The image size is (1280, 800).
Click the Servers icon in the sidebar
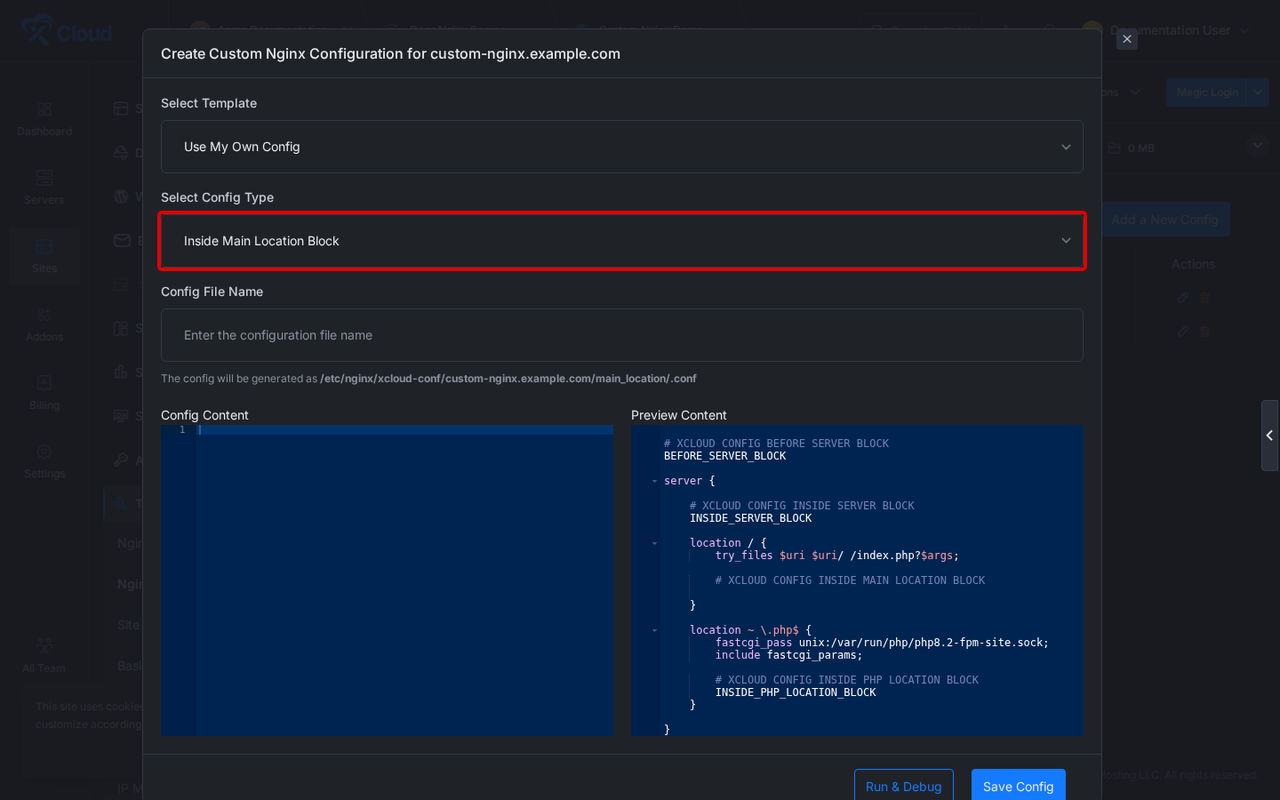[44, 177]
